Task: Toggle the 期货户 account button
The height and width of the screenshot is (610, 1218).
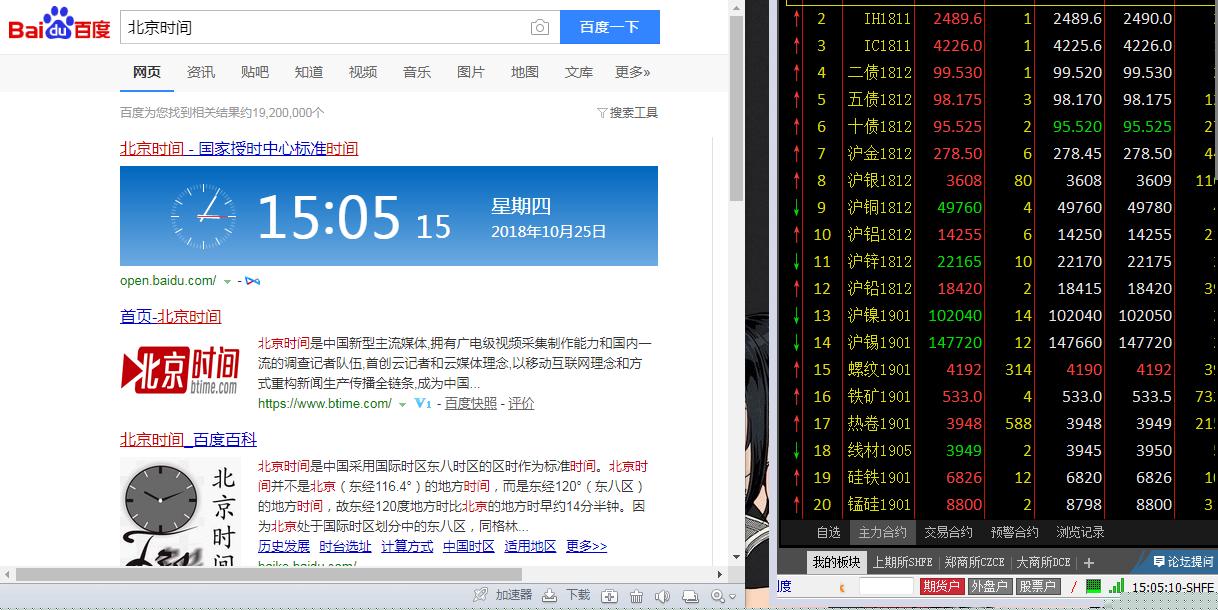Action: [940, 586]
